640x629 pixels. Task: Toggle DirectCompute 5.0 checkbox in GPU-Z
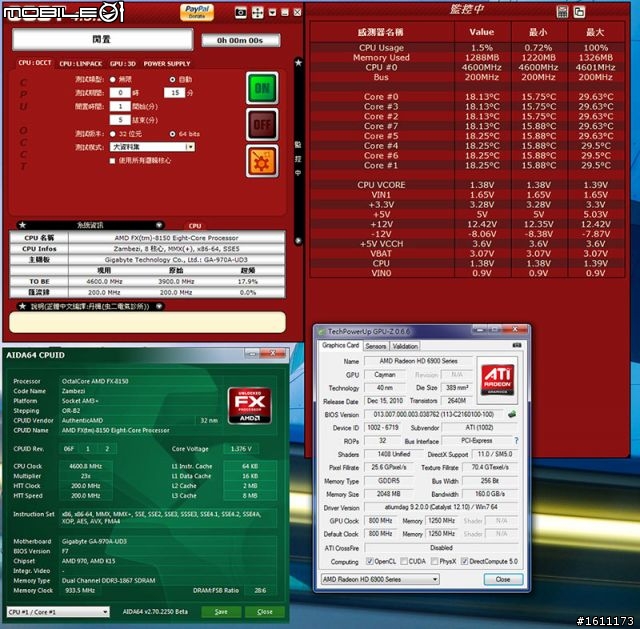[464, 561]
